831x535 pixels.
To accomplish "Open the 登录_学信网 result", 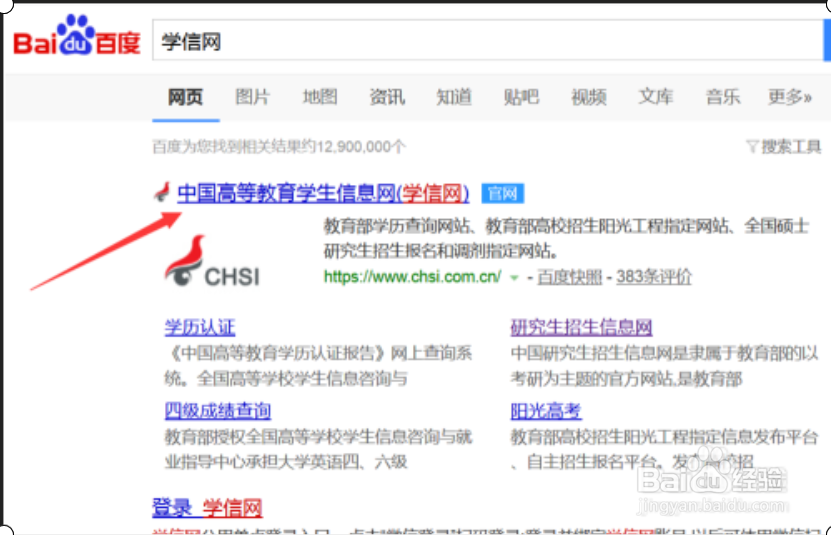I will (207, 508).
